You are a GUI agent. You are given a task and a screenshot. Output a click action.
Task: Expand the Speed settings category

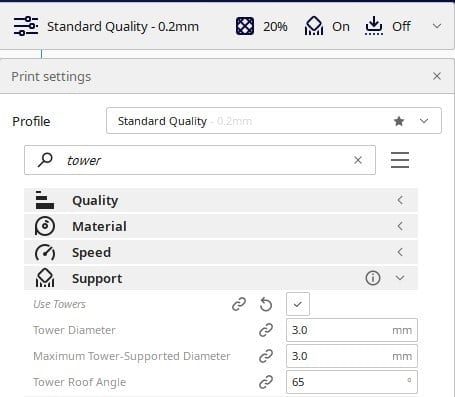221,252
